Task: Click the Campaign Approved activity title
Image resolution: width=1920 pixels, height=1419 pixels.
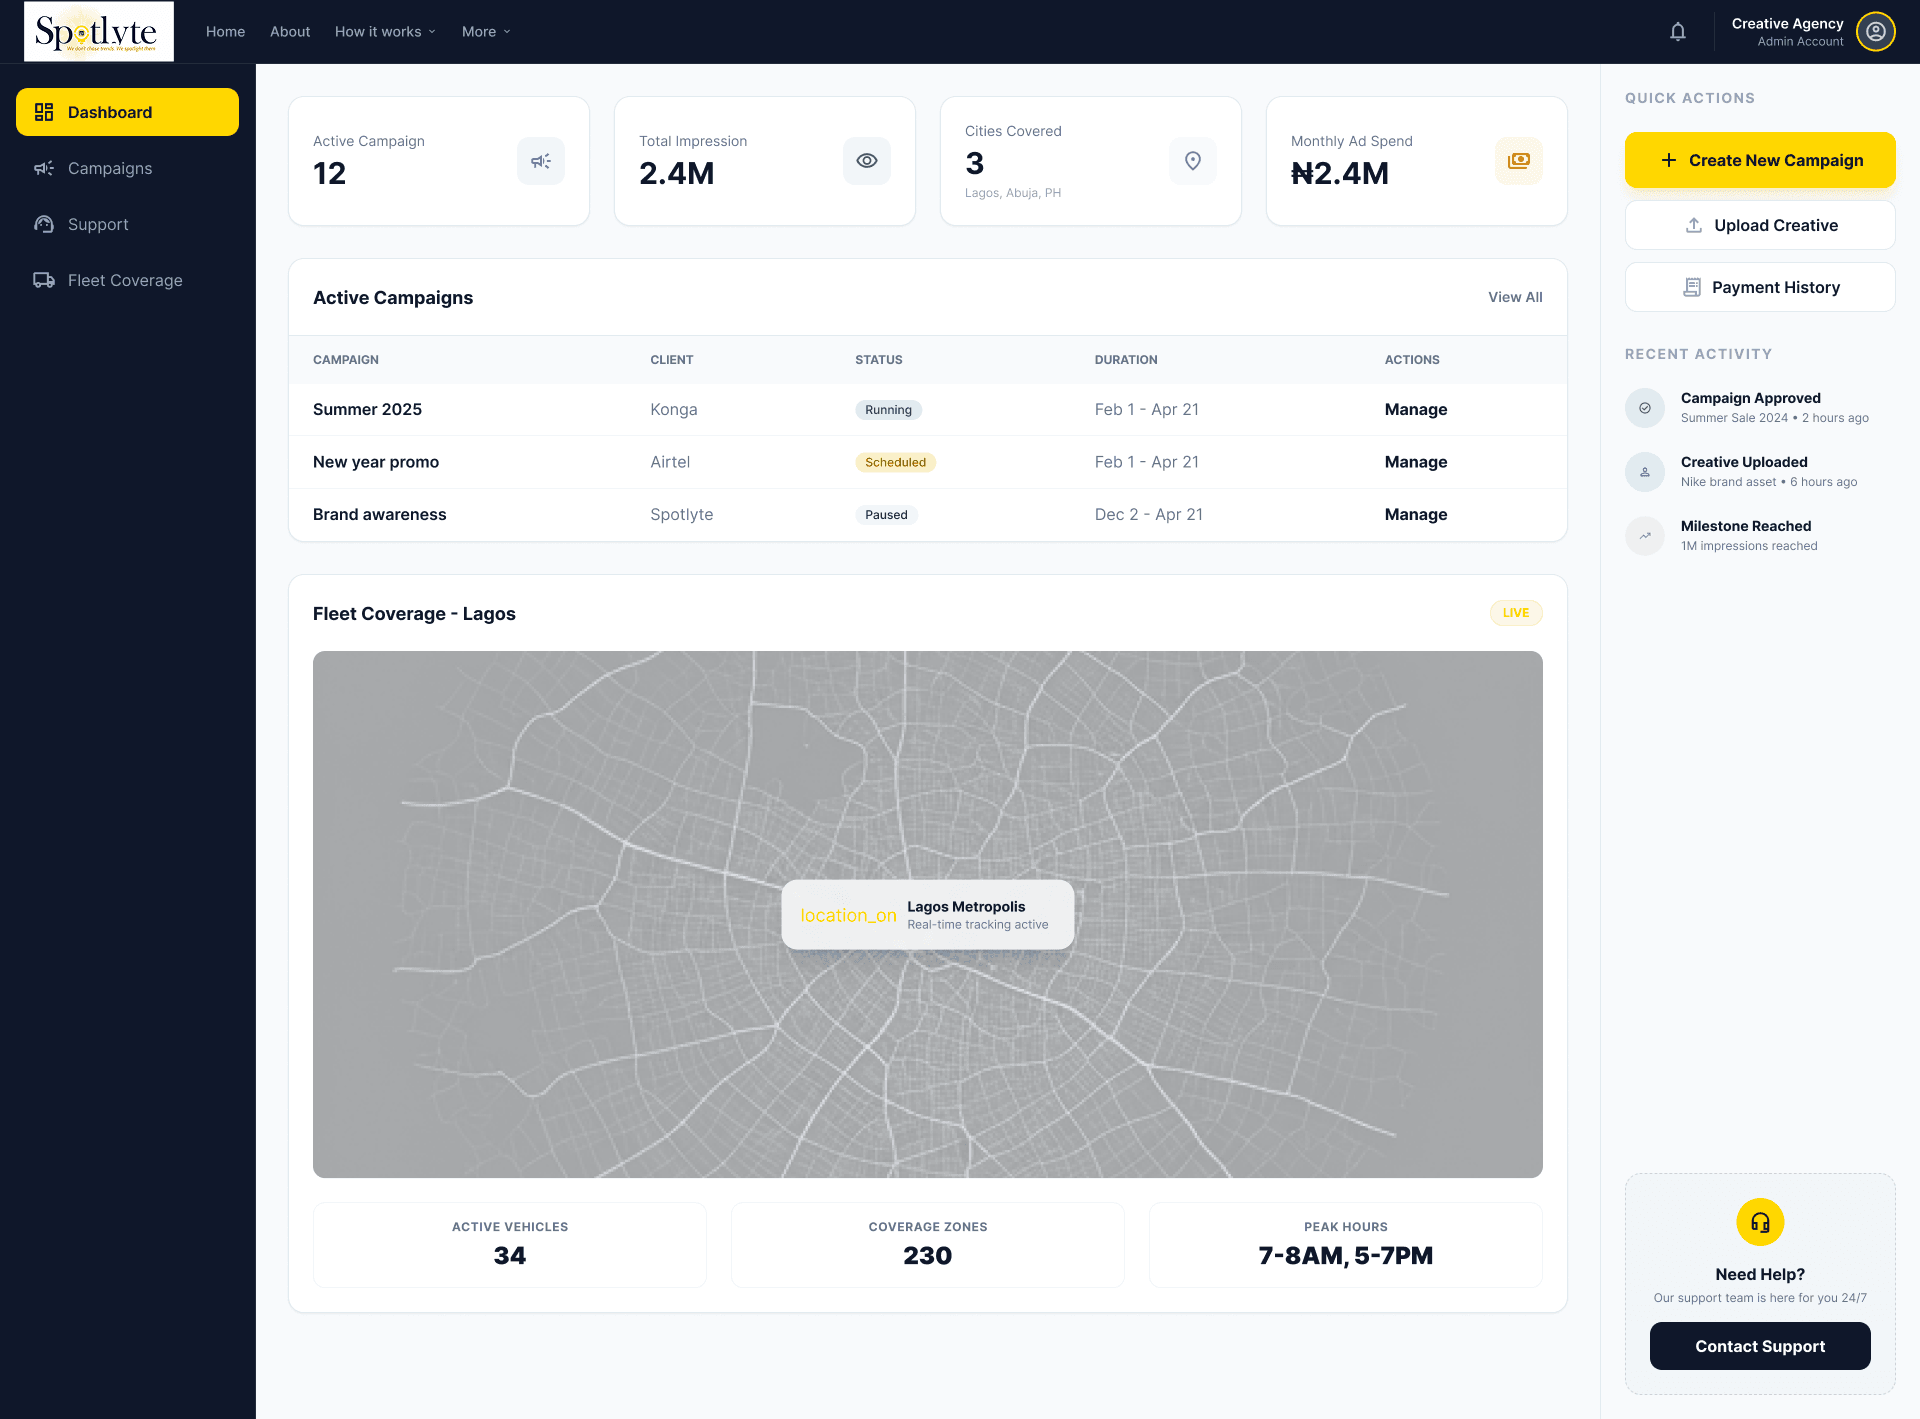Action: tap(1750, 398)
